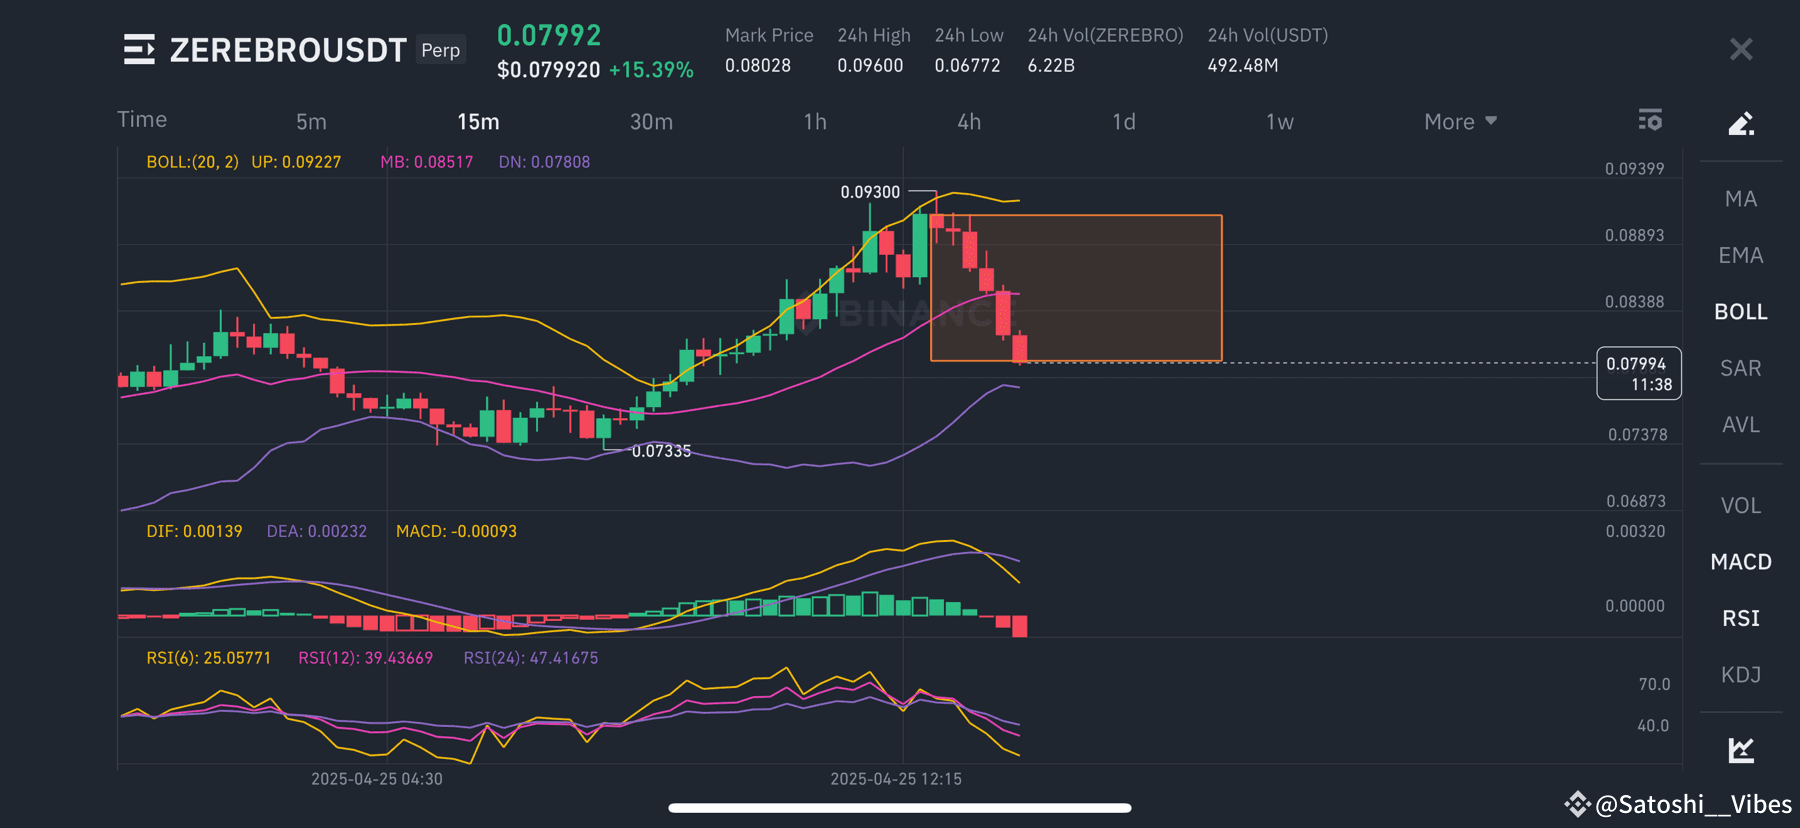Screen dimensions: 1800x828
Task: Disable the RSI sub-indicator
Action: click(x=1741, y=619)
